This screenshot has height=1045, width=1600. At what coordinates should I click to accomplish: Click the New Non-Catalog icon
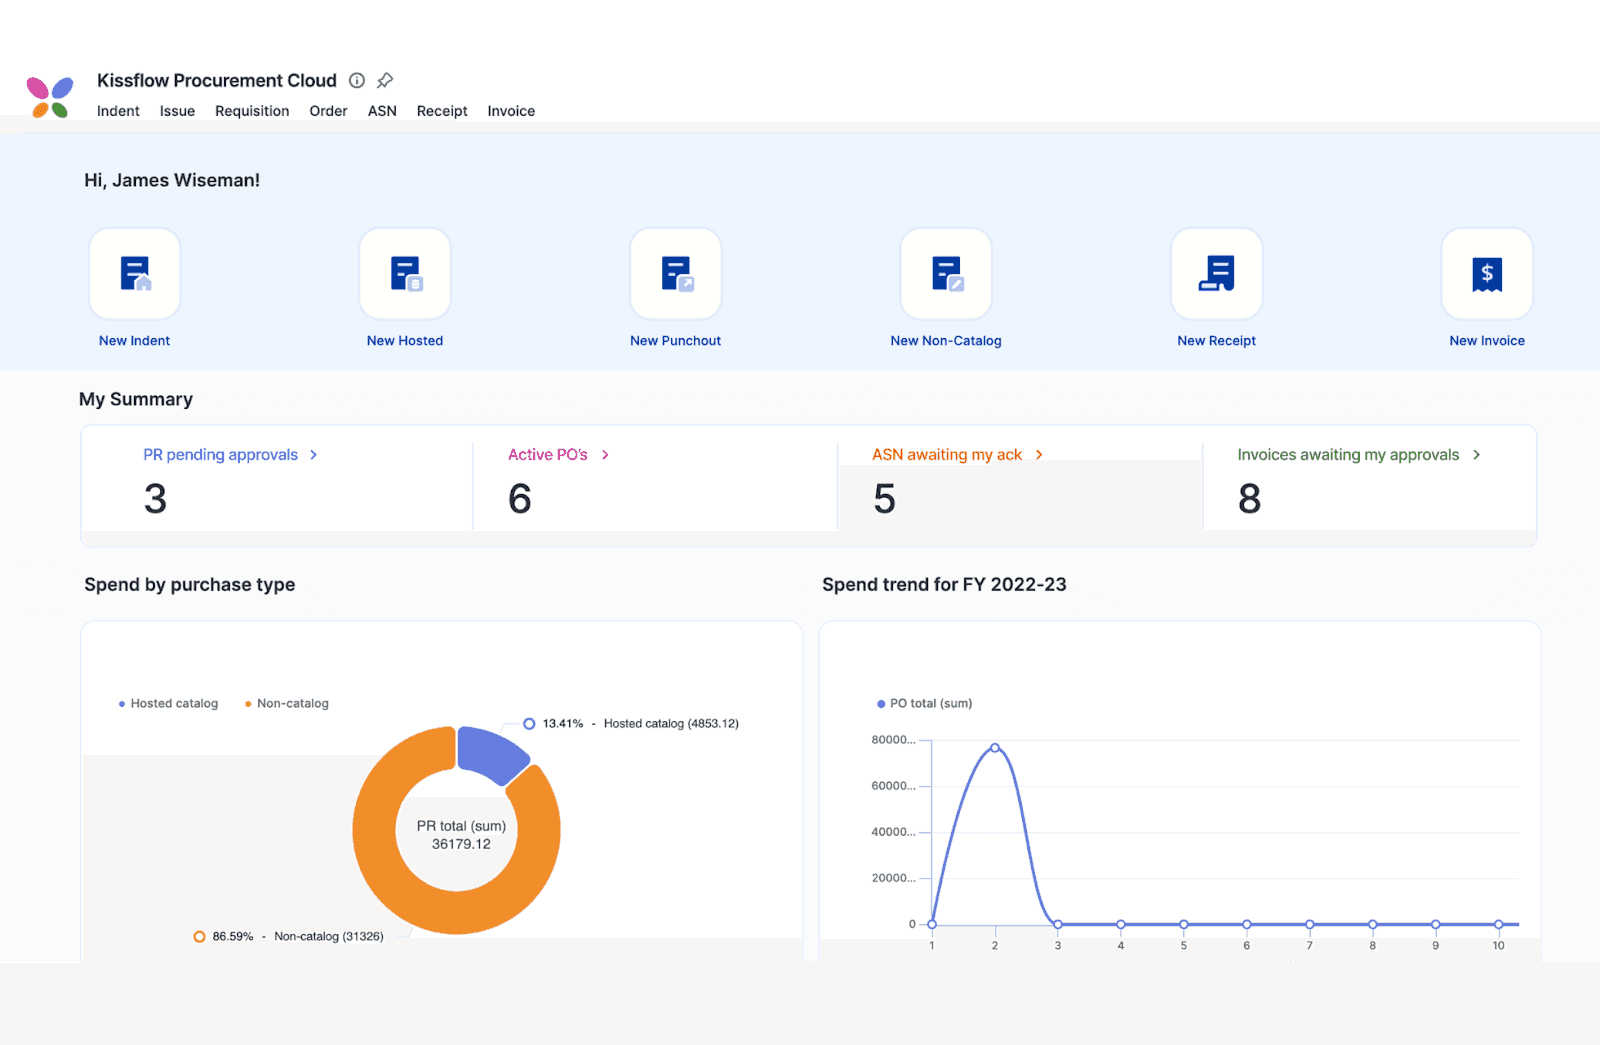point(945,273)
